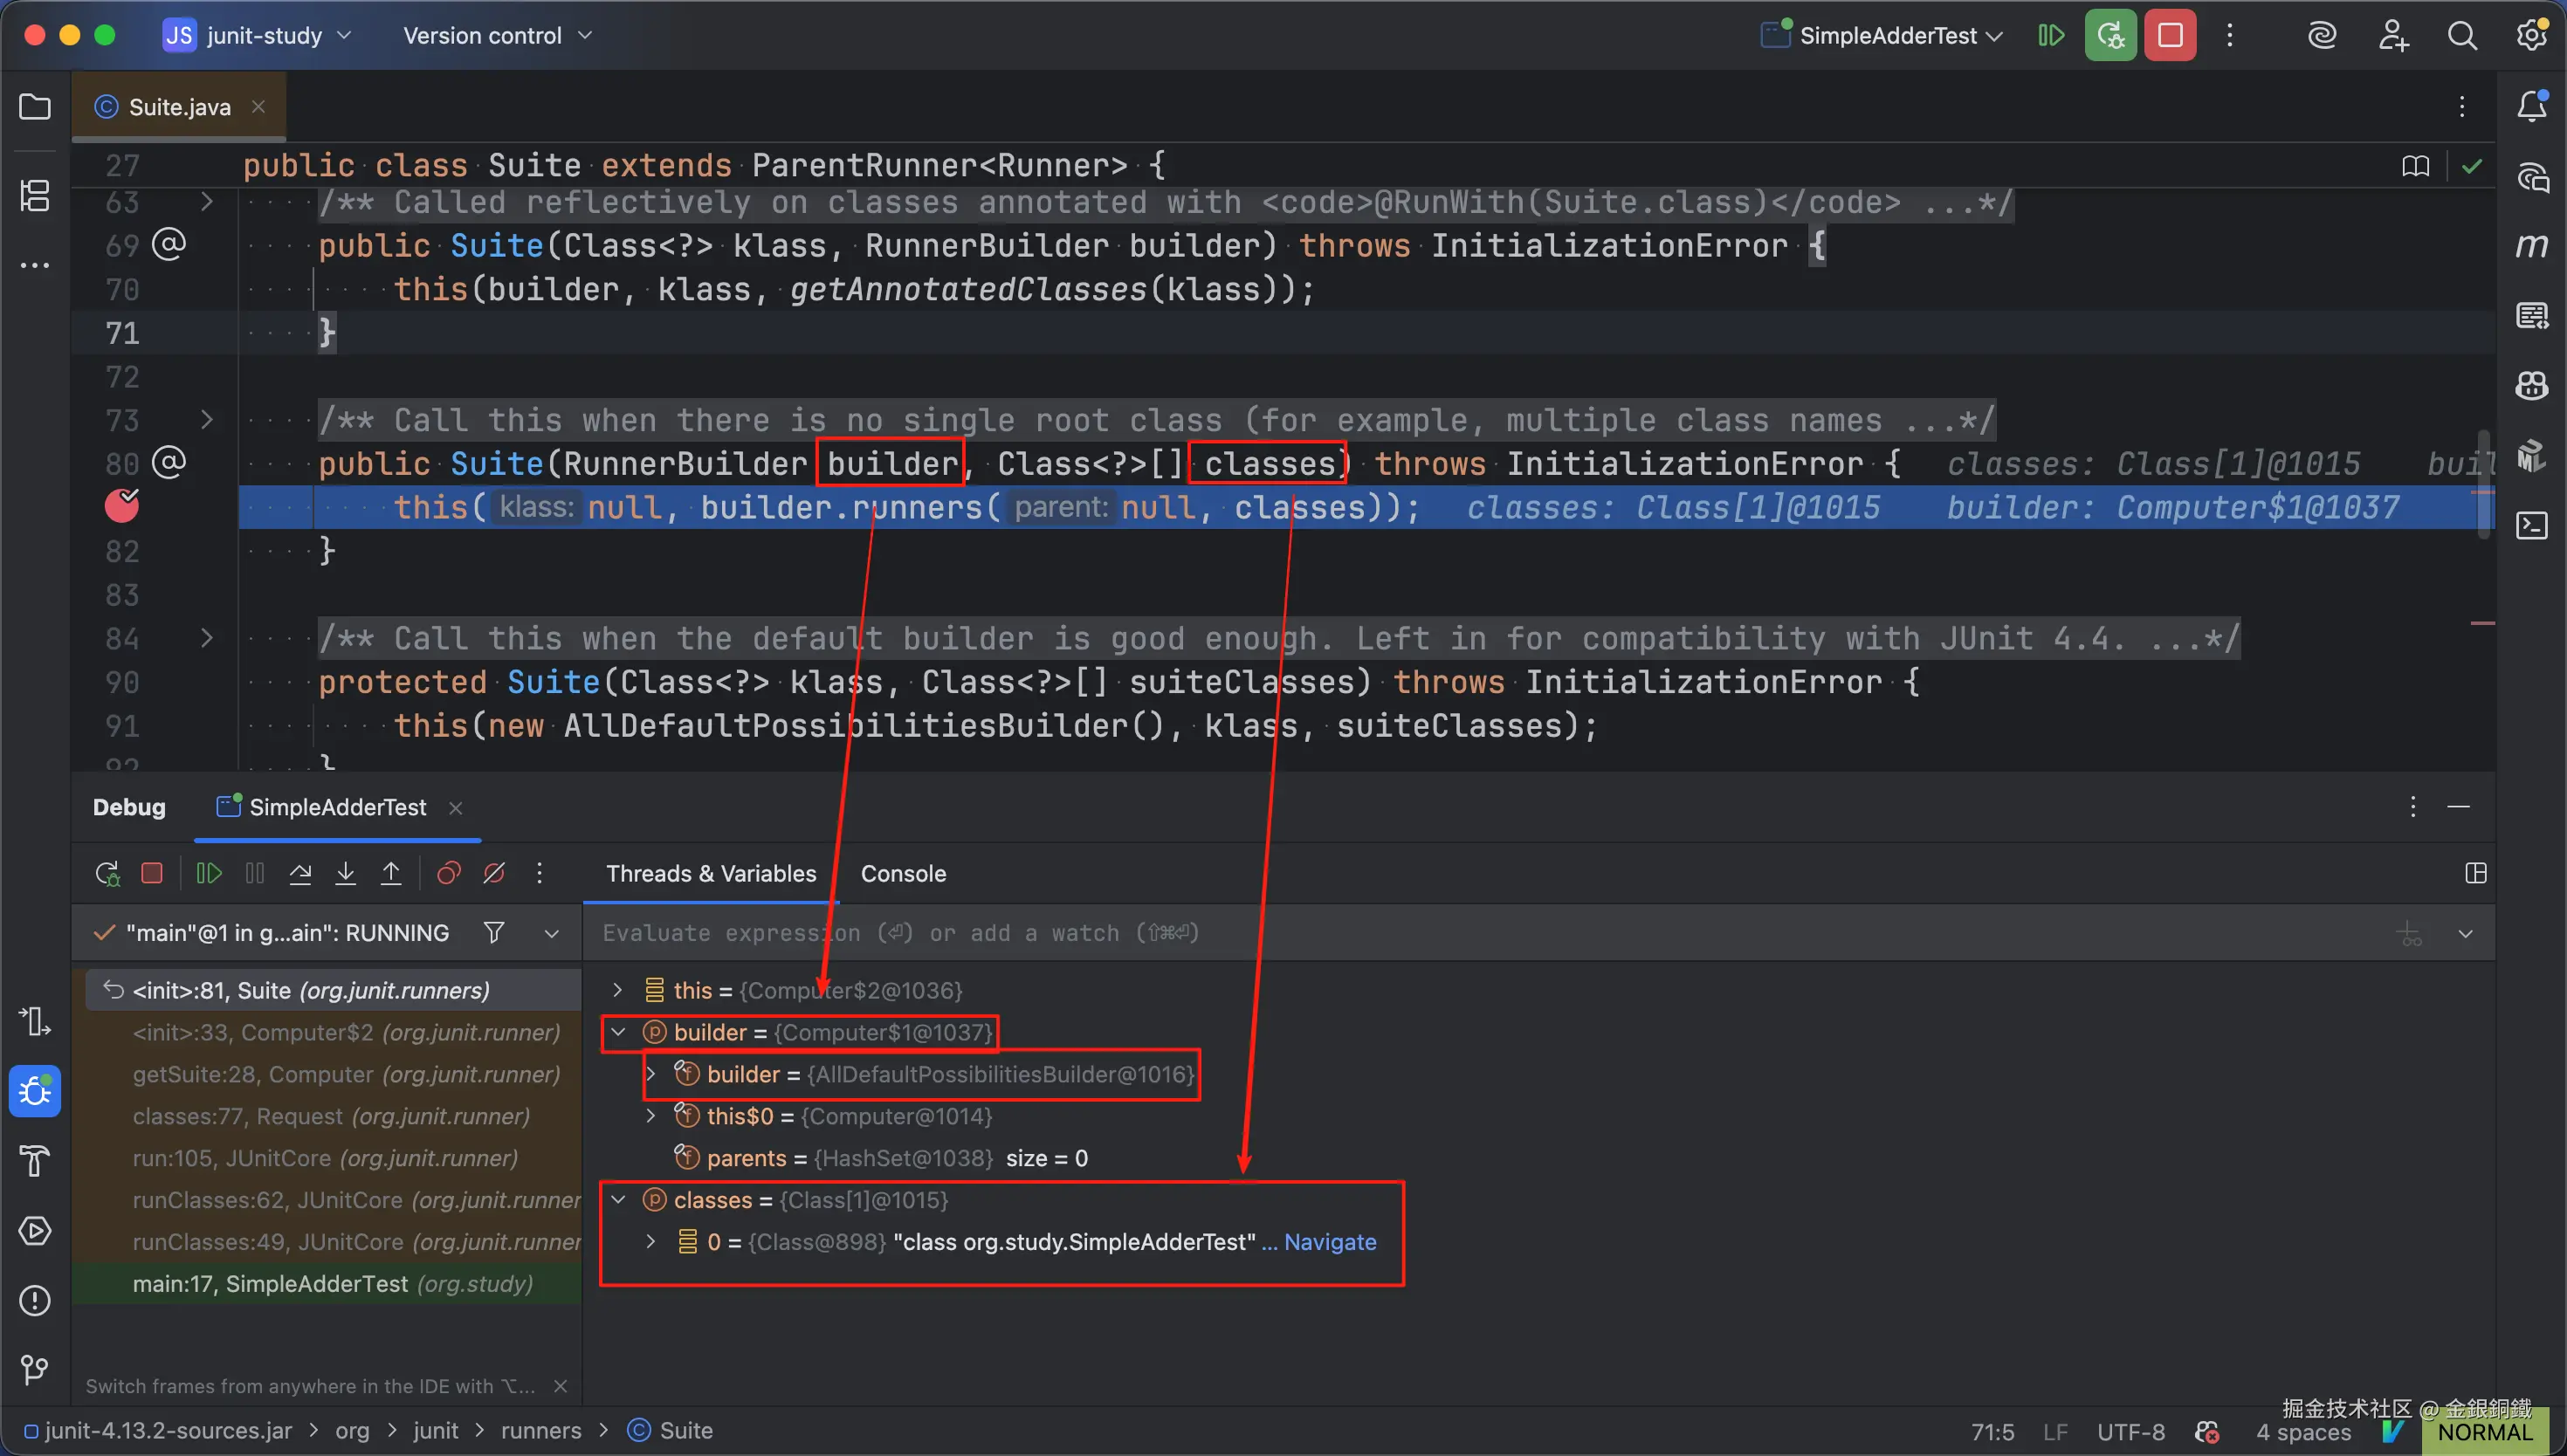Image resolution: width=2567 pixels, height=1456 pixels.
Task: Collapse the classes variable node
Action: [x=618, y=1200]
